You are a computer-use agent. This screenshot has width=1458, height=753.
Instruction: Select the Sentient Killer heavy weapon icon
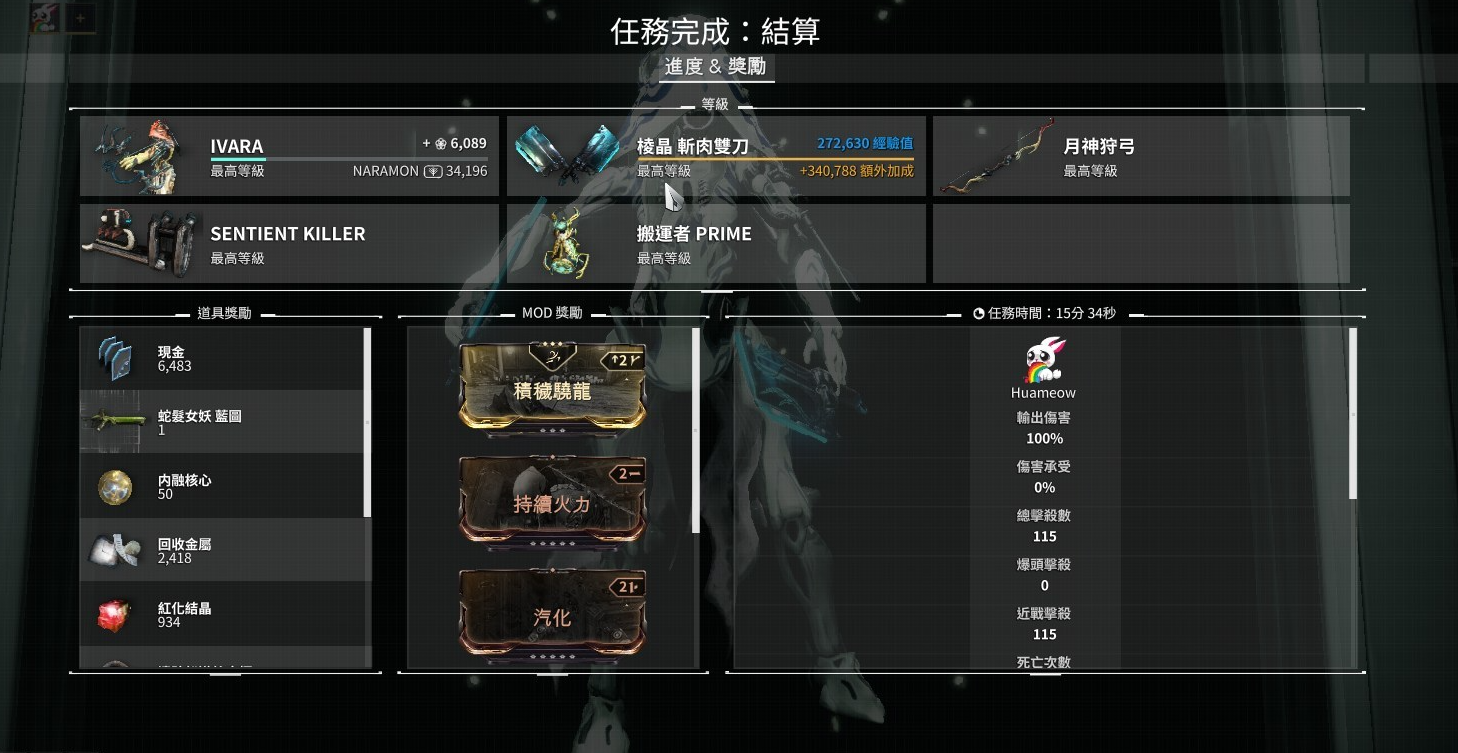(x=141, y=243)
